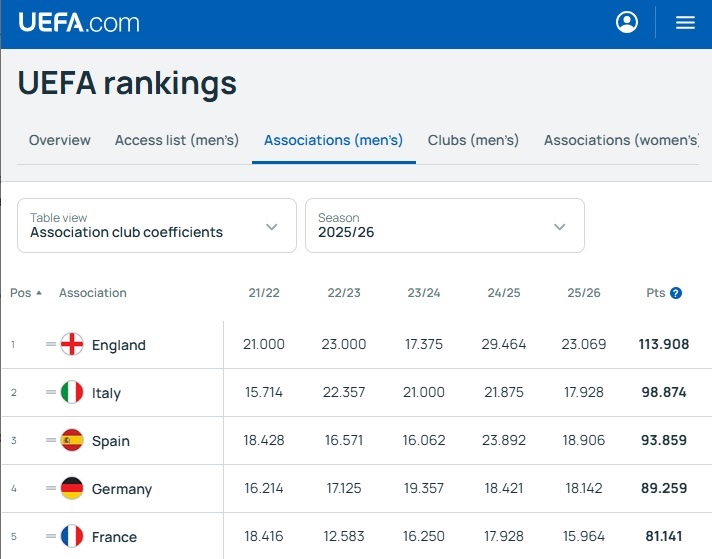Click the 24/25 column header
The image size is (712, 559).
tap(504, 293)
